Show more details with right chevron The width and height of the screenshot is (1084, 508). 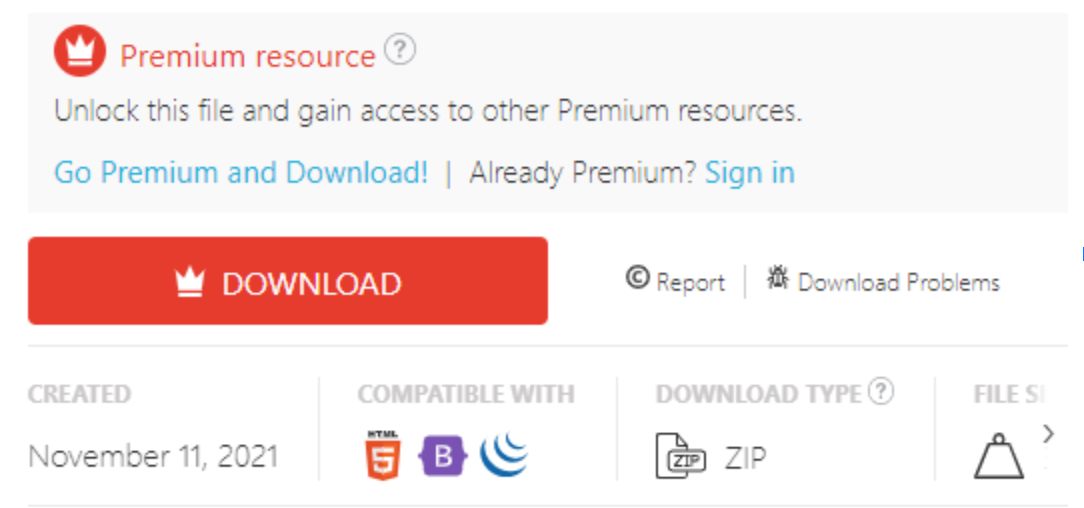coord(1048,433)
